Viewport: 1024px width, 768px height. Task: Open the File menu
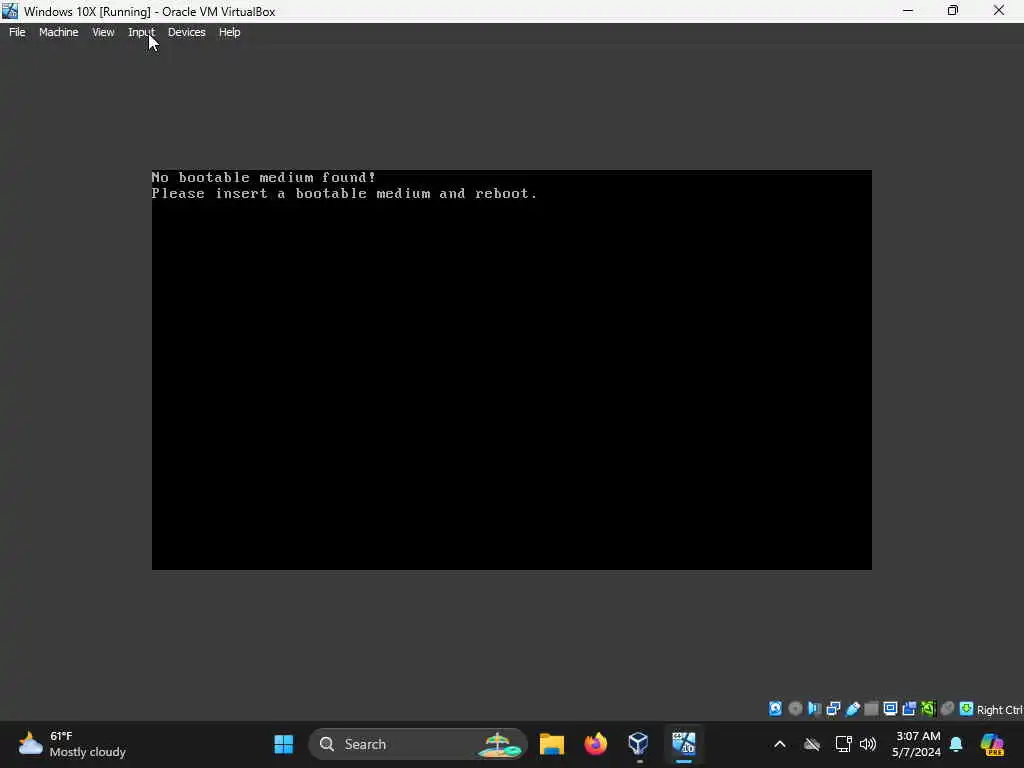(17, 32)
